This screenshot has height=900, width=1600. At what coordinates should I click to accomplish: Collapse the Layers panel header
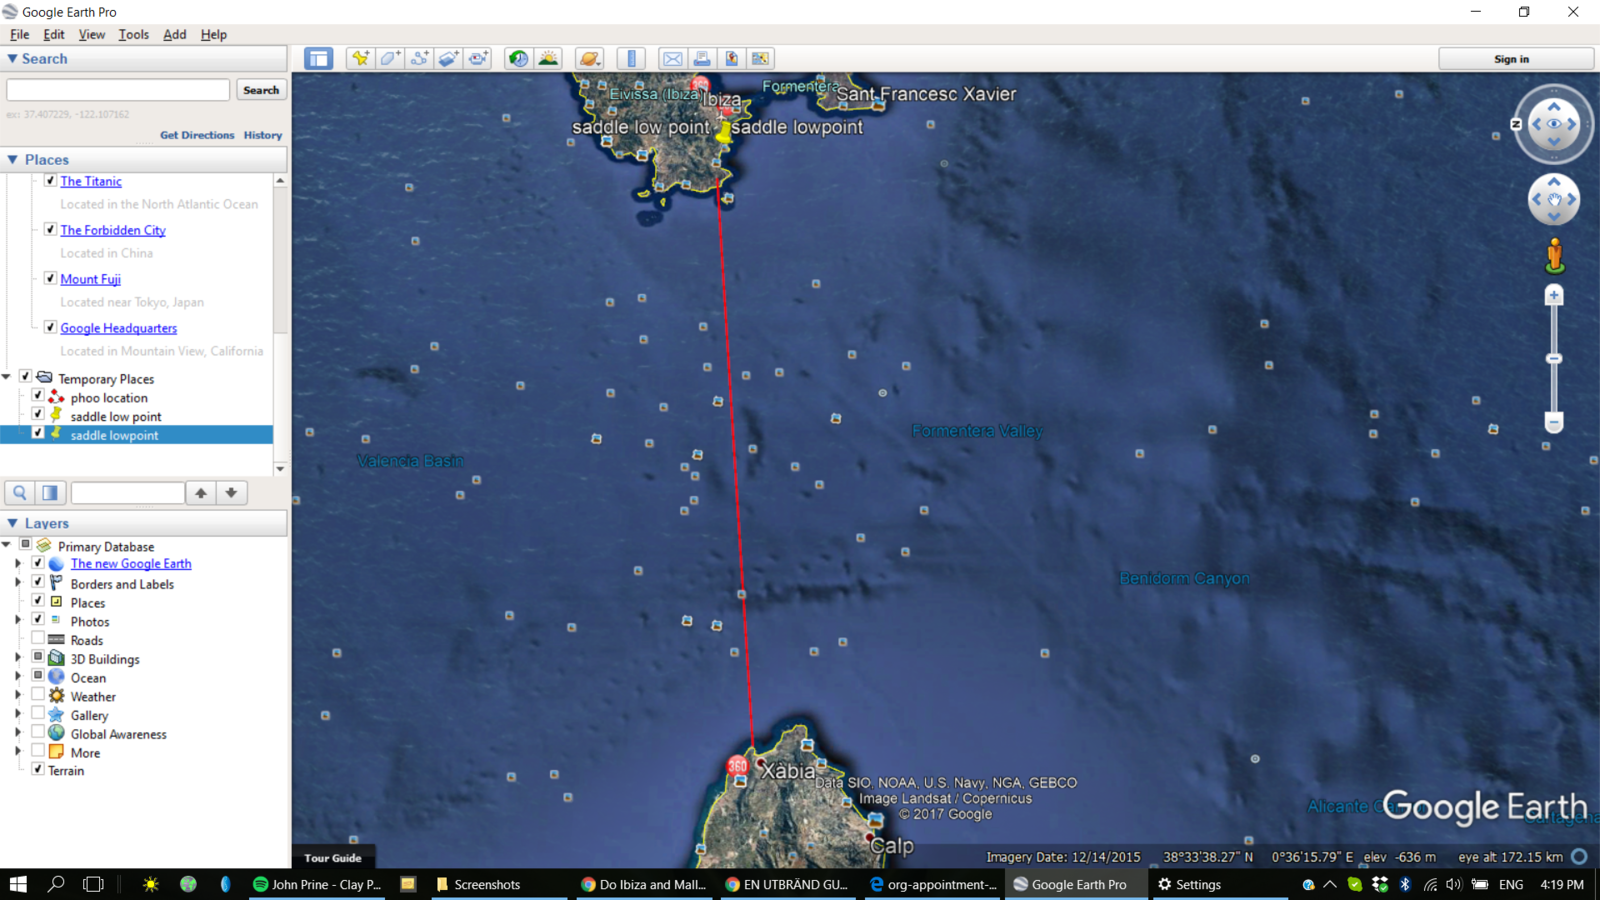point(13,523)
